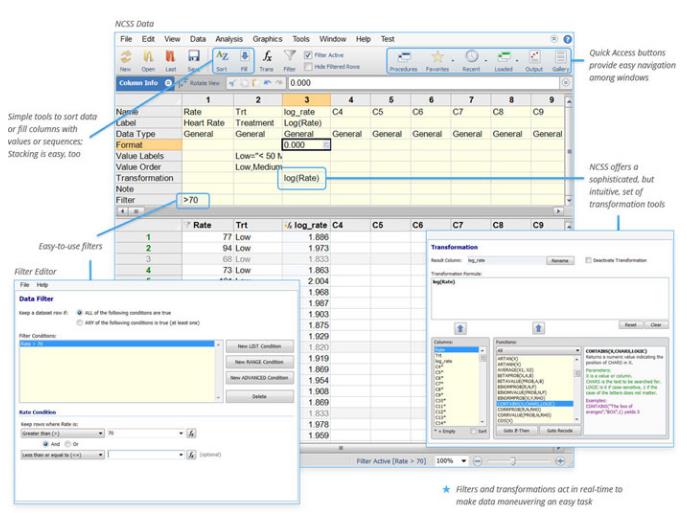
Task: Open the Trans fx tool
Action: pyautogui.click(x=267, y=56)
